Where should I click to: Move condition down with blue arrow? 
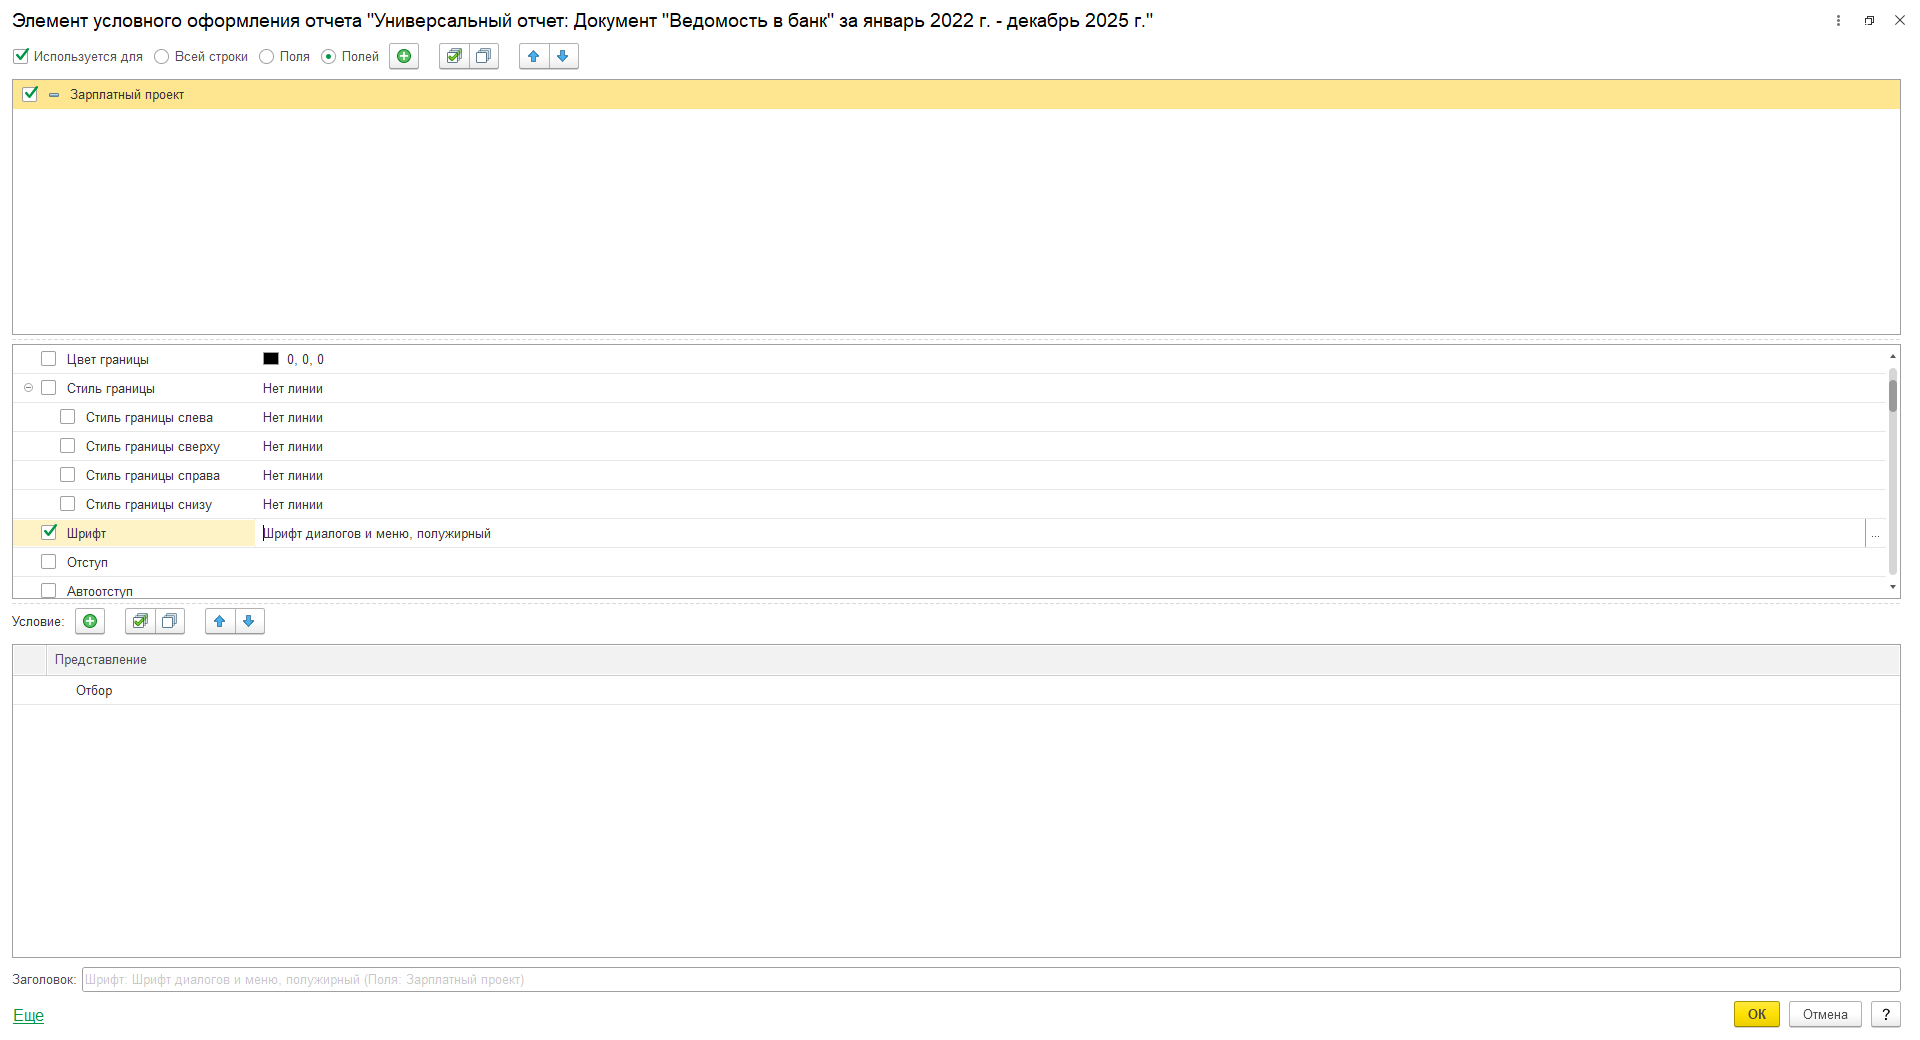249,622
